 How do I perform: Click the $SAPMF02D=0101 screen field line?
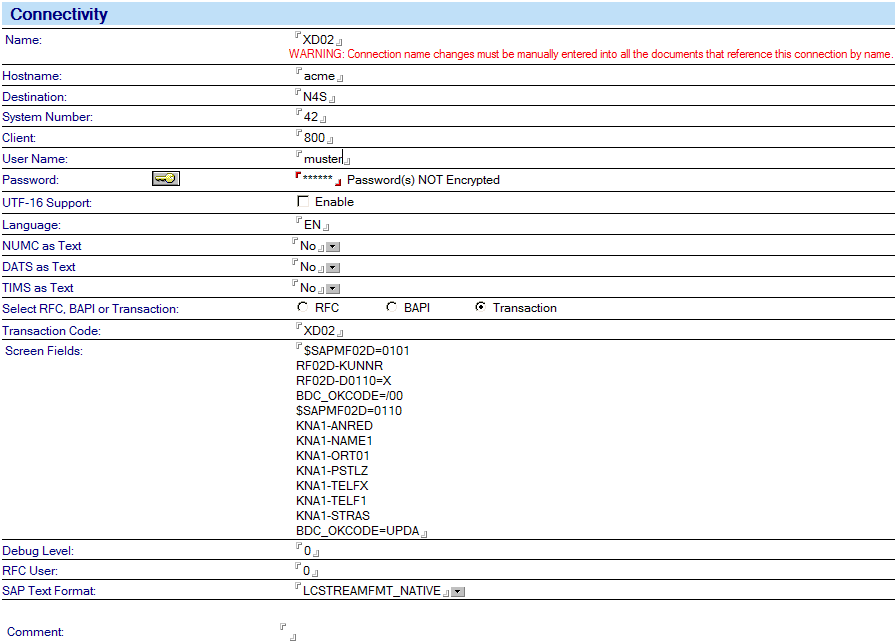[x=357, y=351]
